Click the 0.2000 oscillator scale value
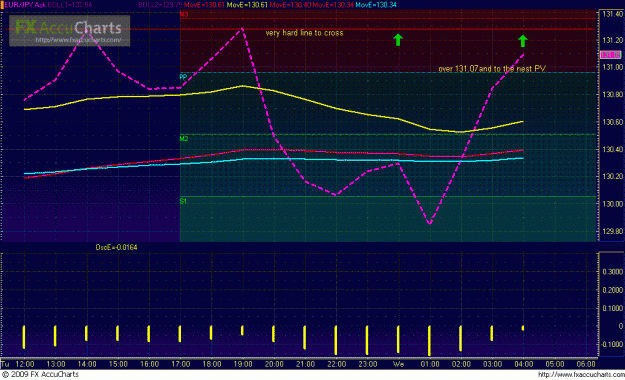The image size is (625, 380). coord(613,290)
